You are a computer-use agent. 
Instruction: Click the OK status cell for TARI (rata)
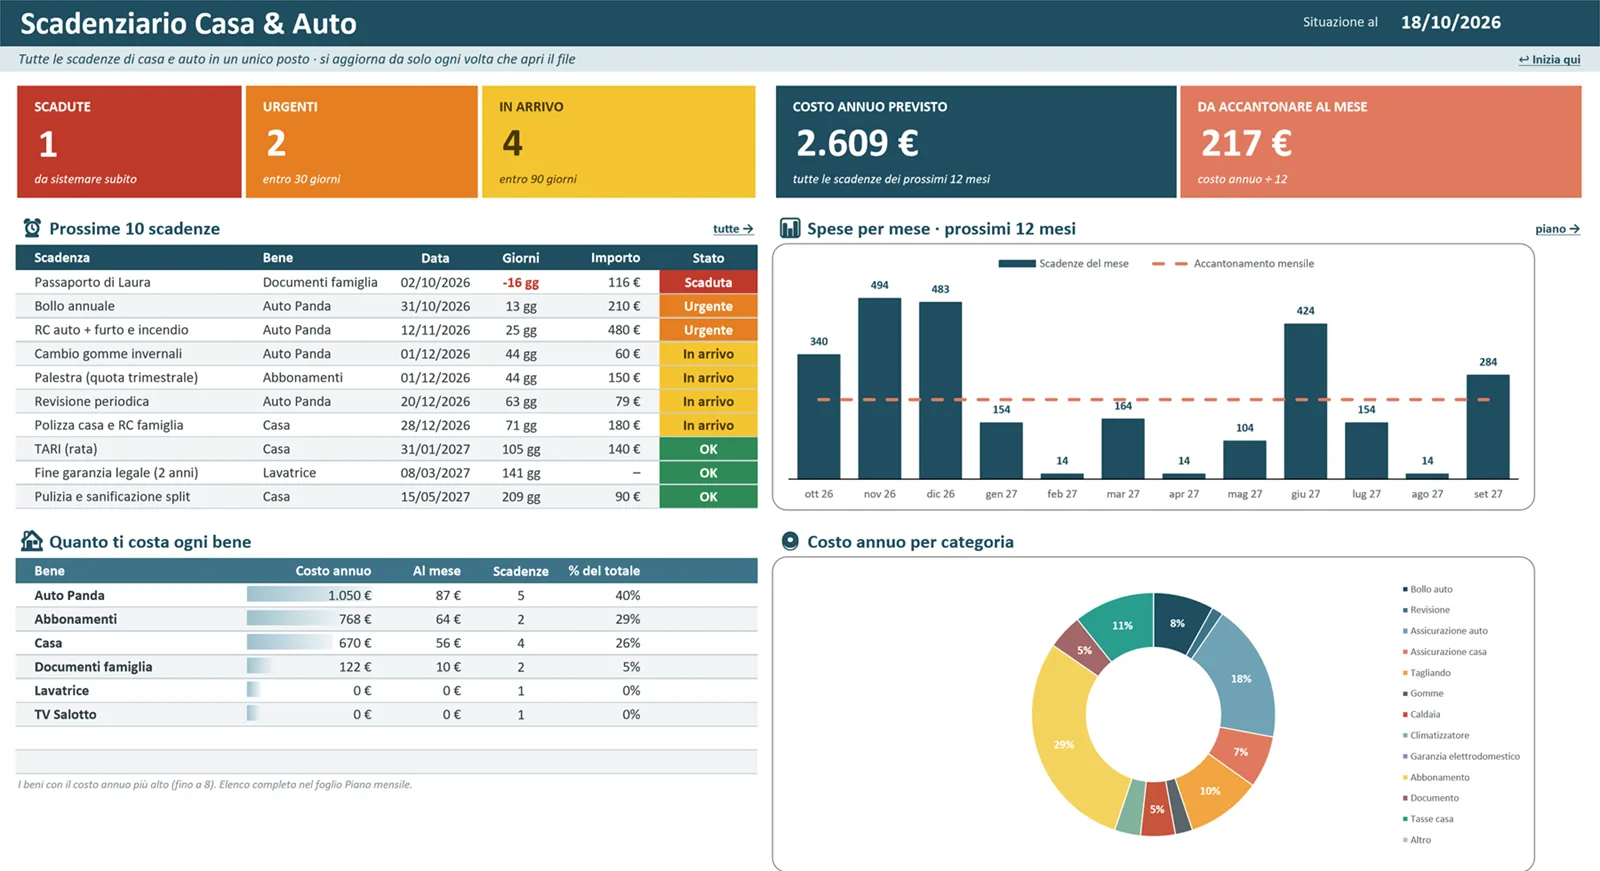pos(708,449)
